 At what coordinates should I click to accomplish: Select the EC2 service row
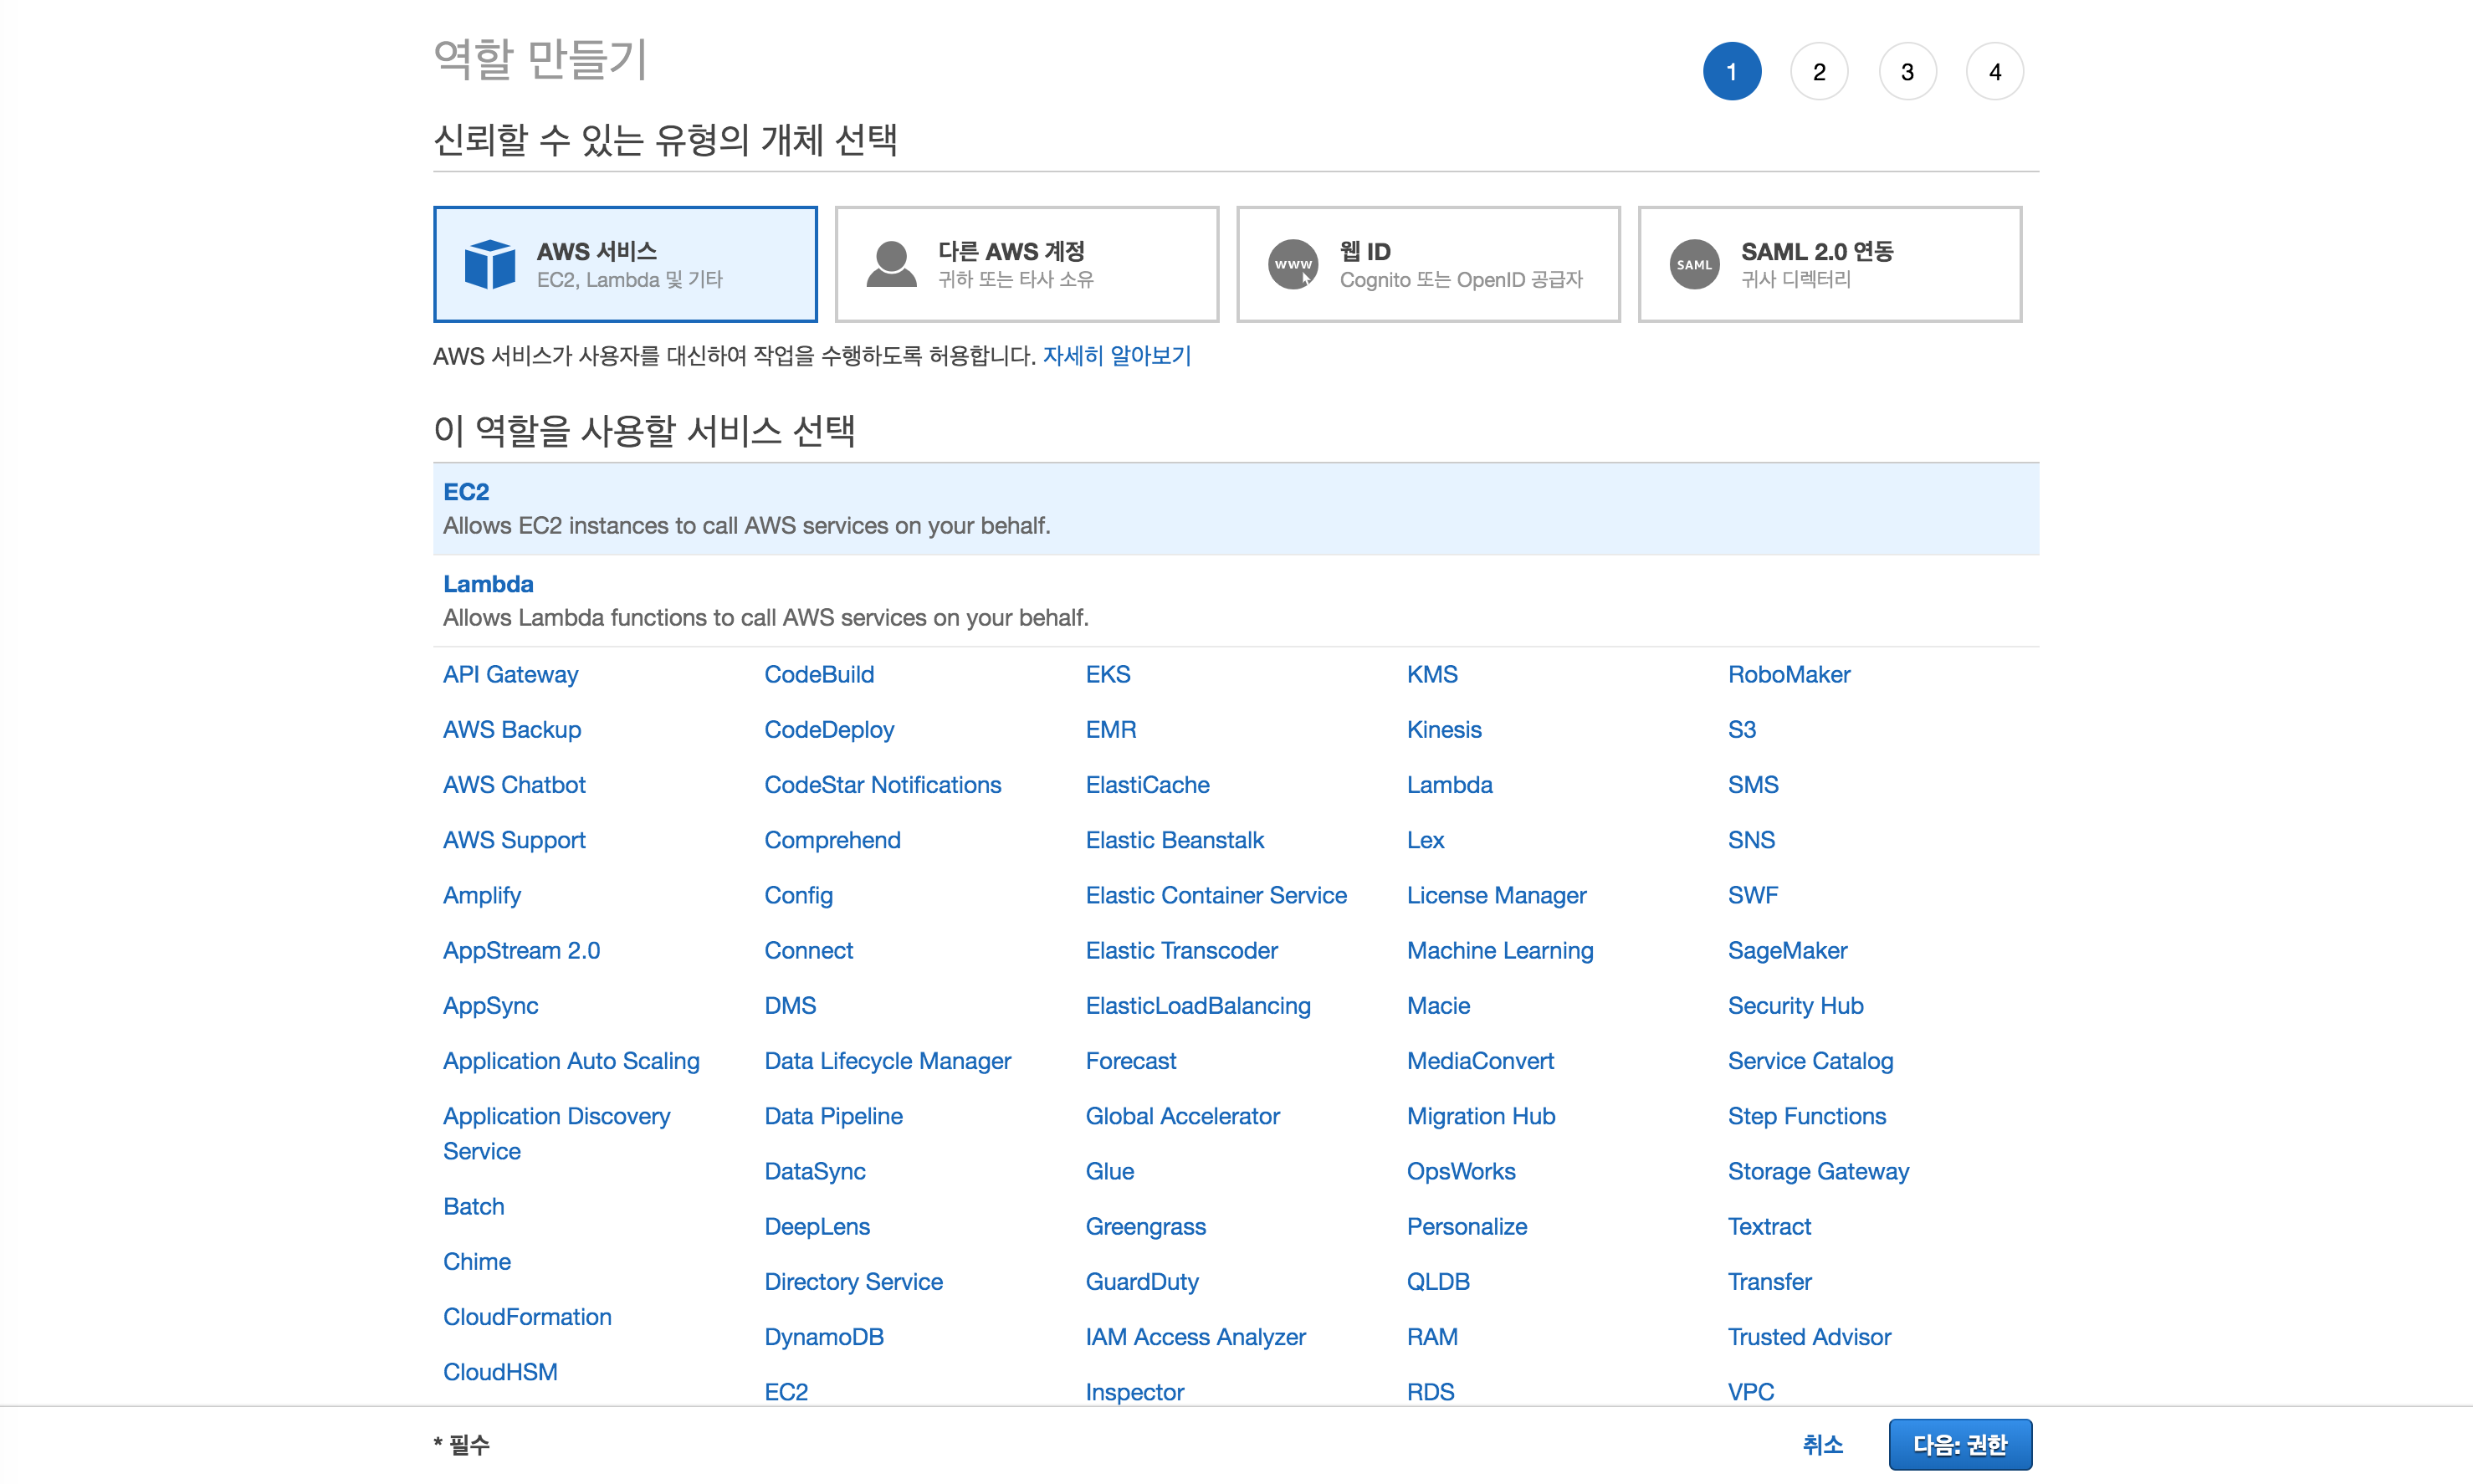(x=1235, y=508)
